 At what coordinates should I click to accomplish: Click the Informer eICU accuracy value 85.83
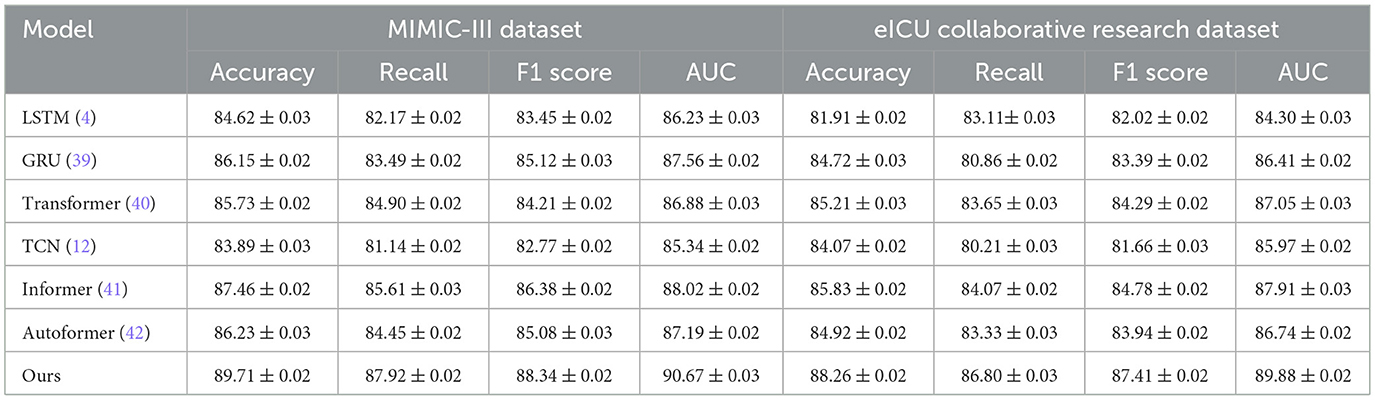pos(858,290)
